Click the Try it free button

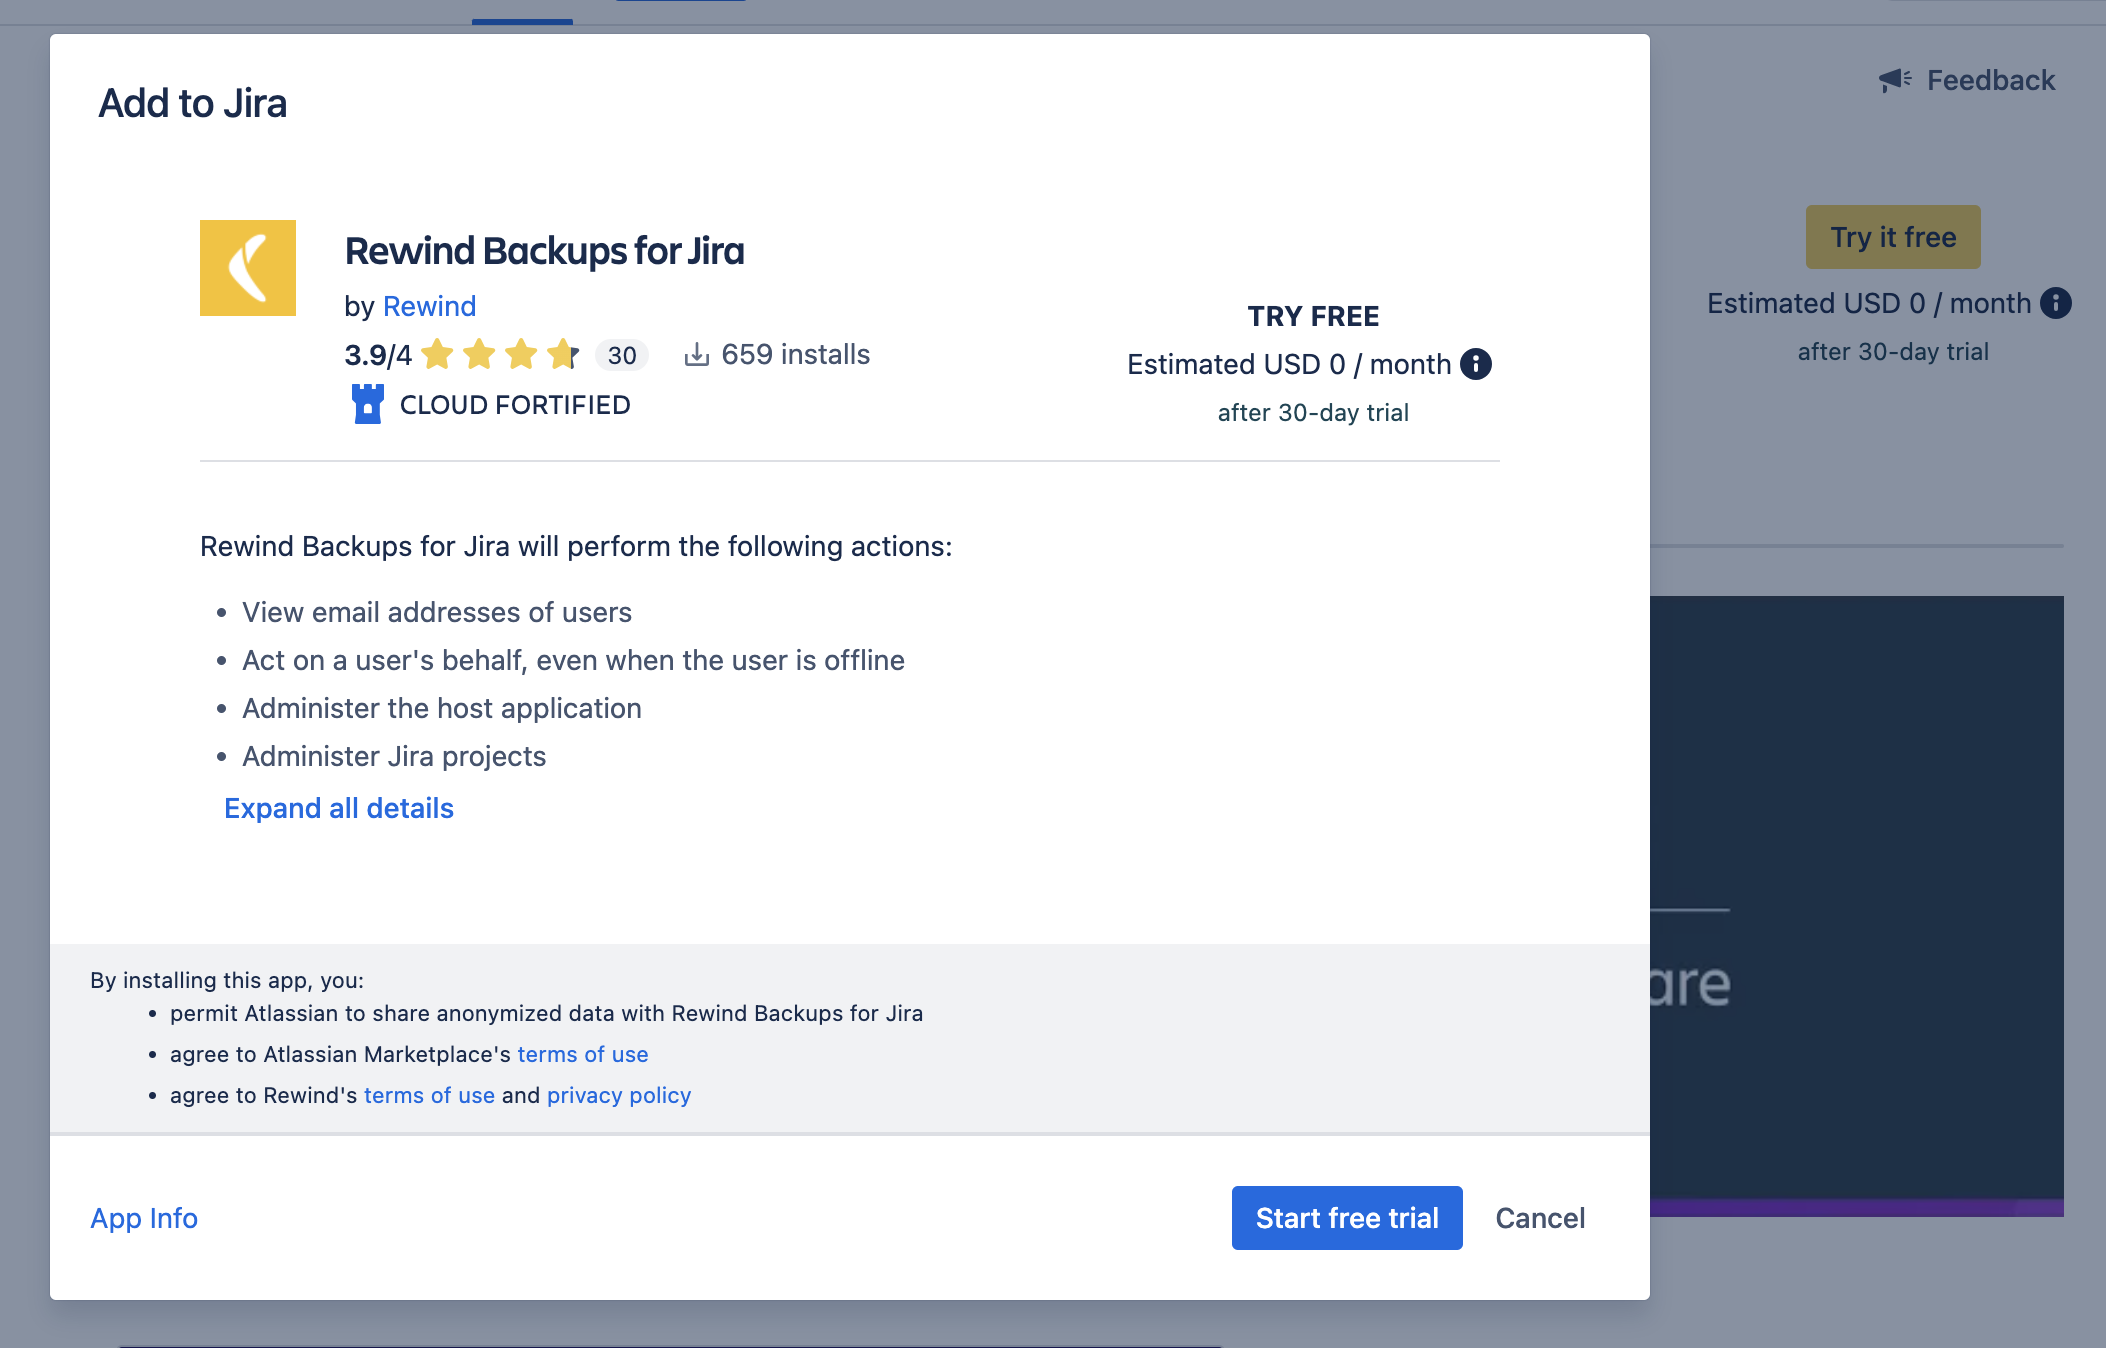pyautogui.click(x=1892, y=236)
